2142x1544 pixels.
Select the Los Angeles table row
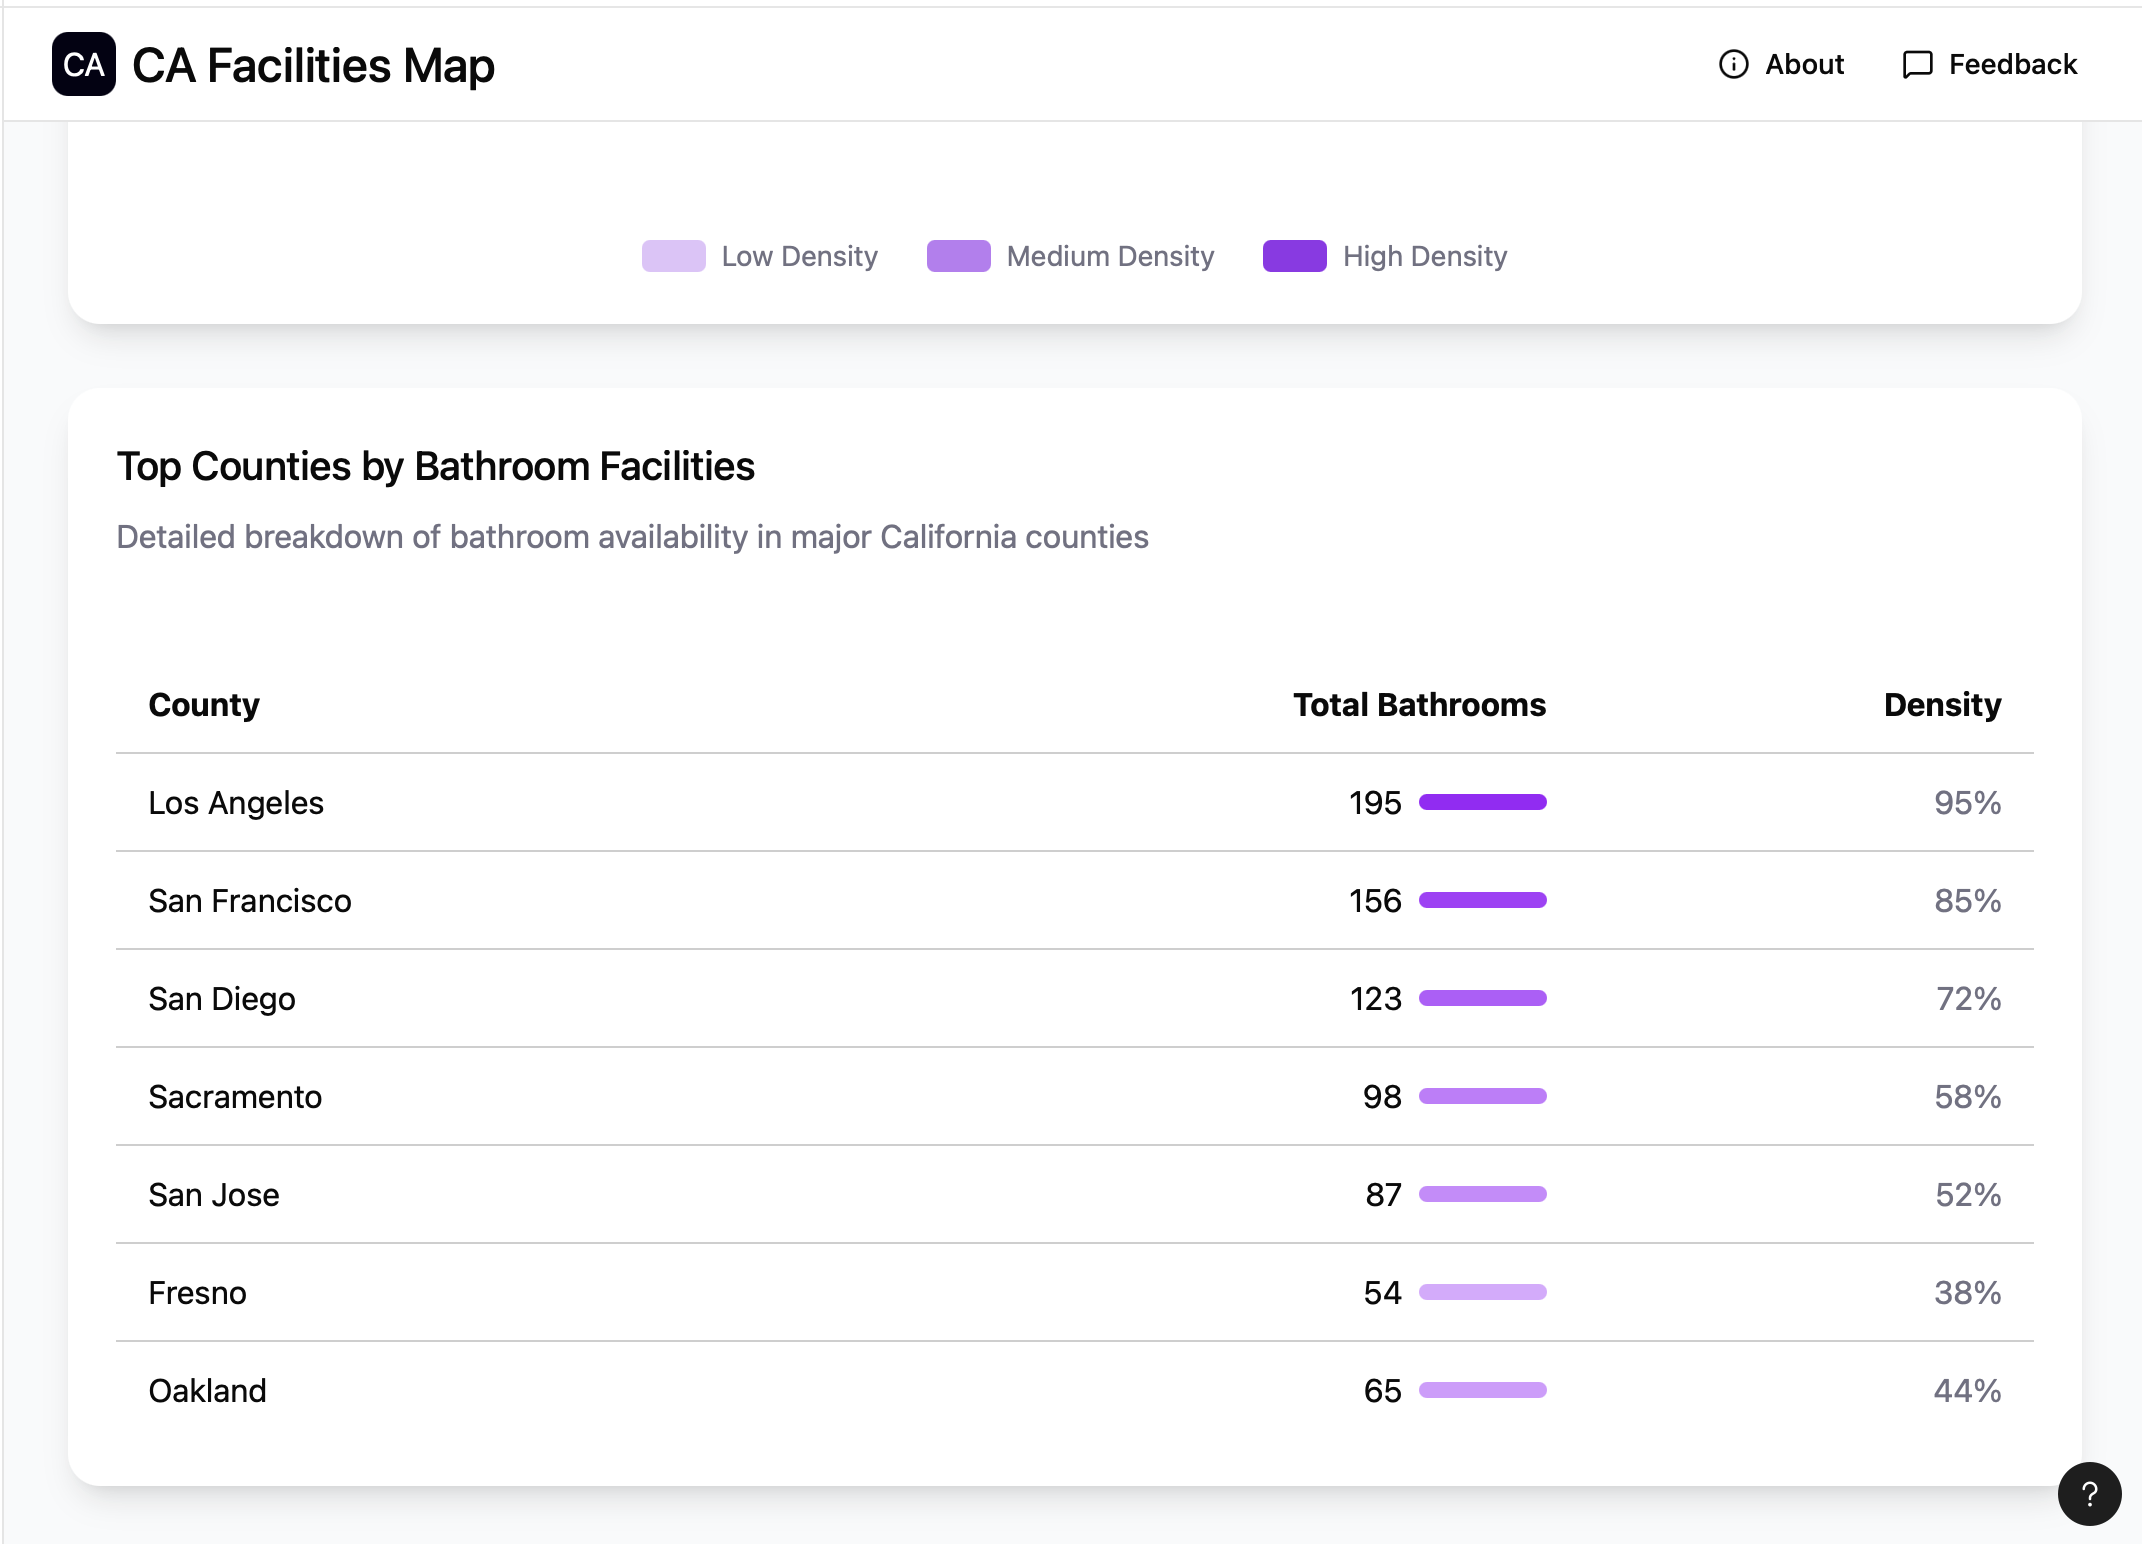[236, 803]
